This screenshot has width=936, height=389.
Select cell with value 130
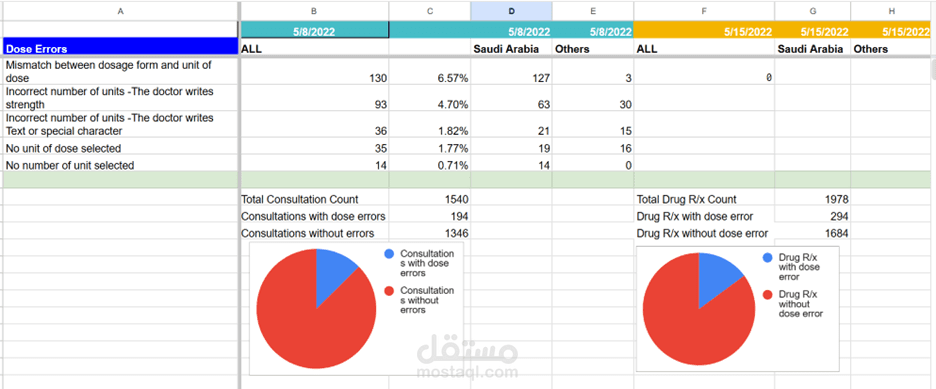coord(315,72)
